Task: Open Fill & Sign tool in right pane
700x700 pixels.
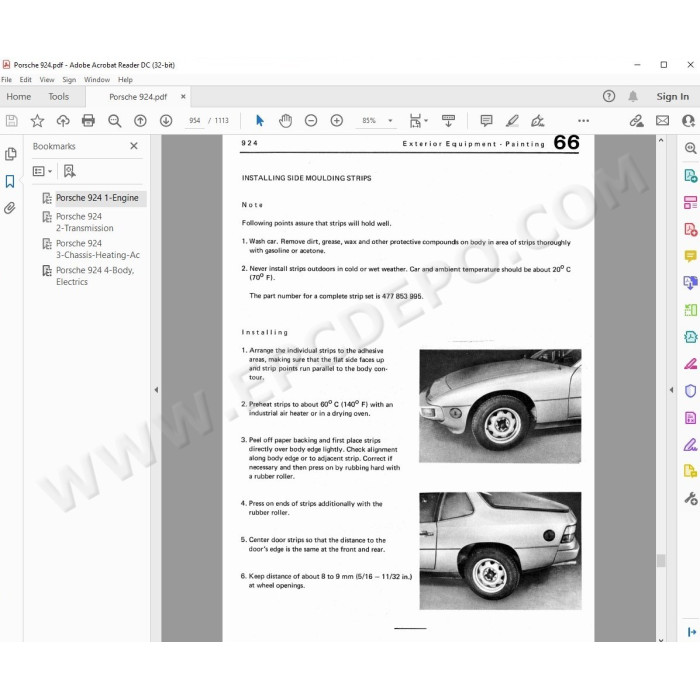Action: tap(691, 445)
